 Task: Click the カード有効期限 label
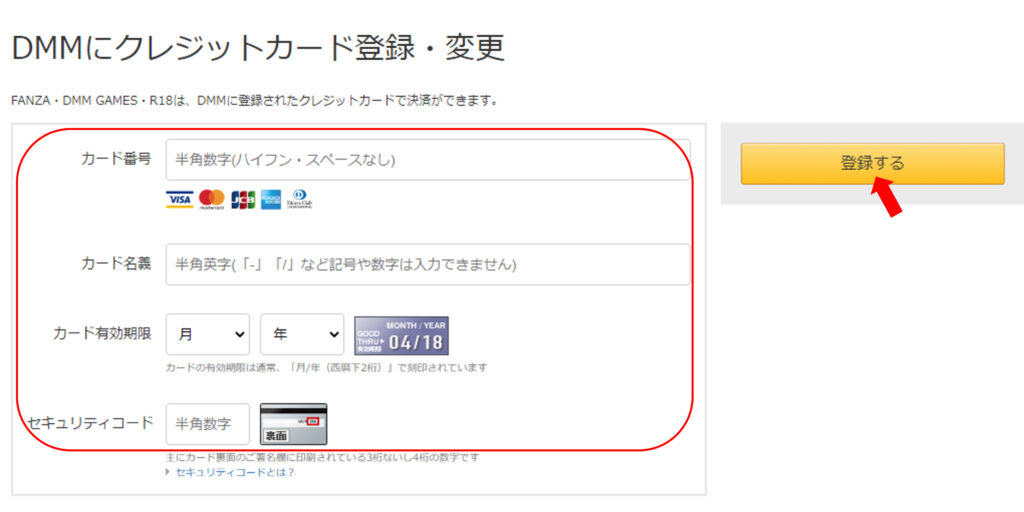pyautogui.click(x=102, y=334)
